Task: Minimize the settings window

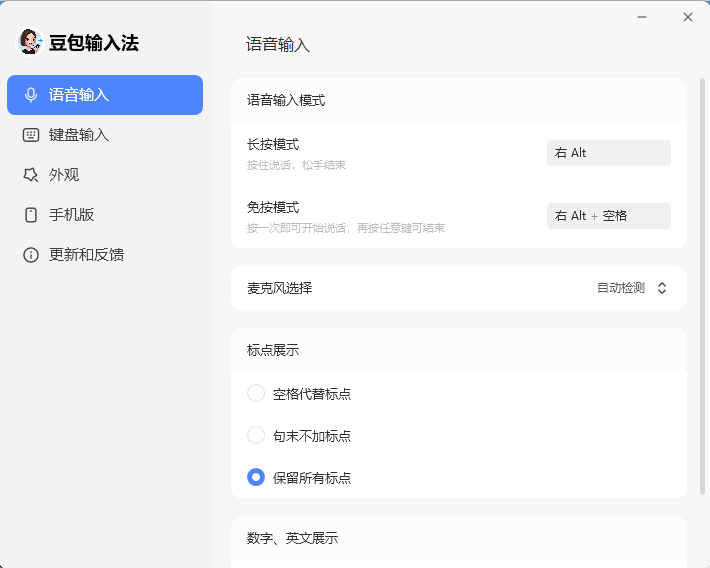Action: coord(642,17)
